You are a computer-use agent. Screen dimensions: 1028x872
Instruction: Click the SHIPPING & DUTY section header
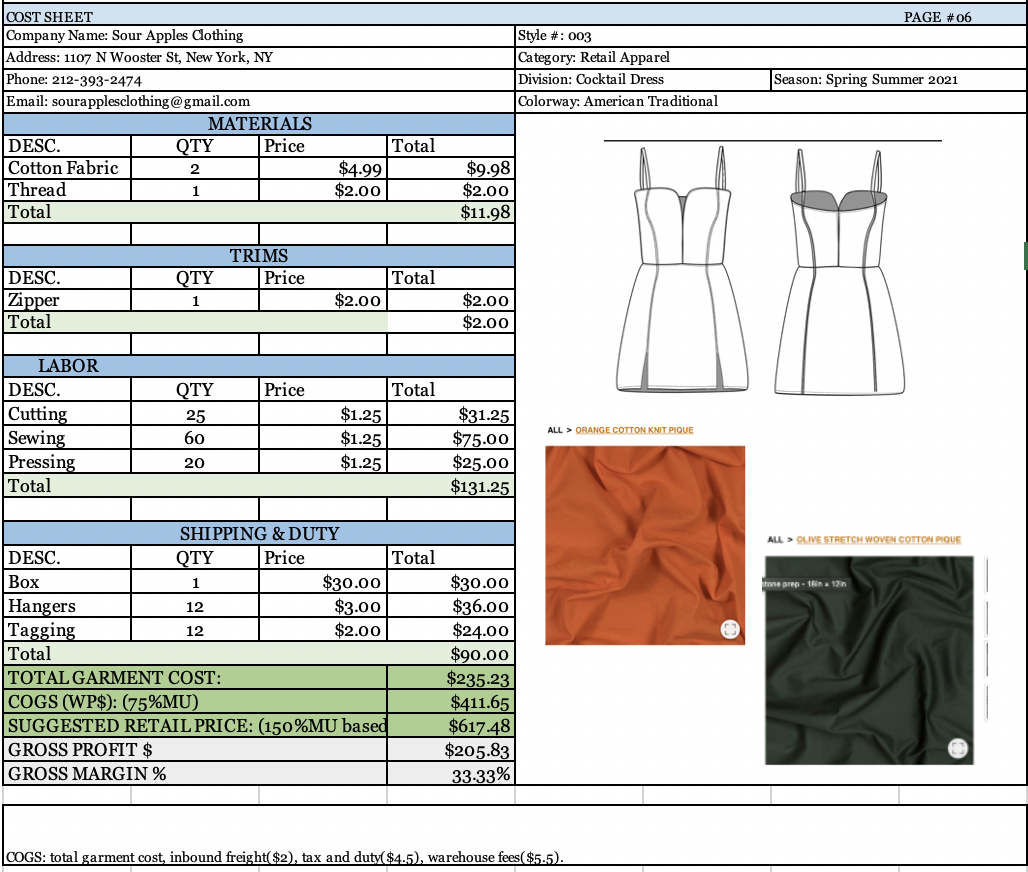(260, 534)
